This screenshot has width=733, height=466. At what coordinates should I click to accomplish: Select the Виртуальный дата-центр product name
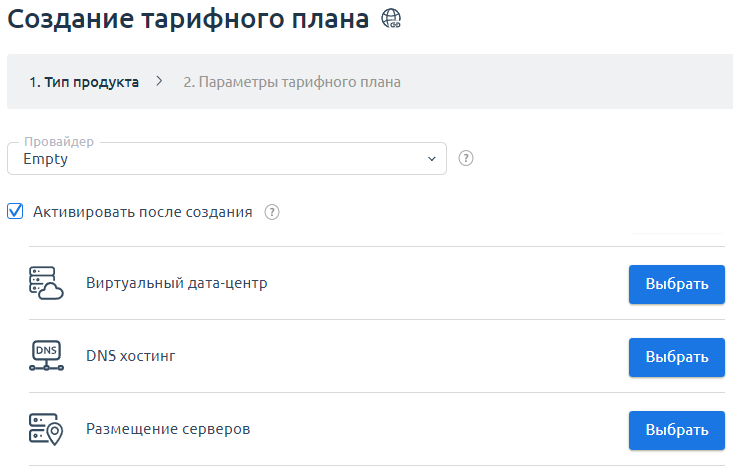(177, 283)
